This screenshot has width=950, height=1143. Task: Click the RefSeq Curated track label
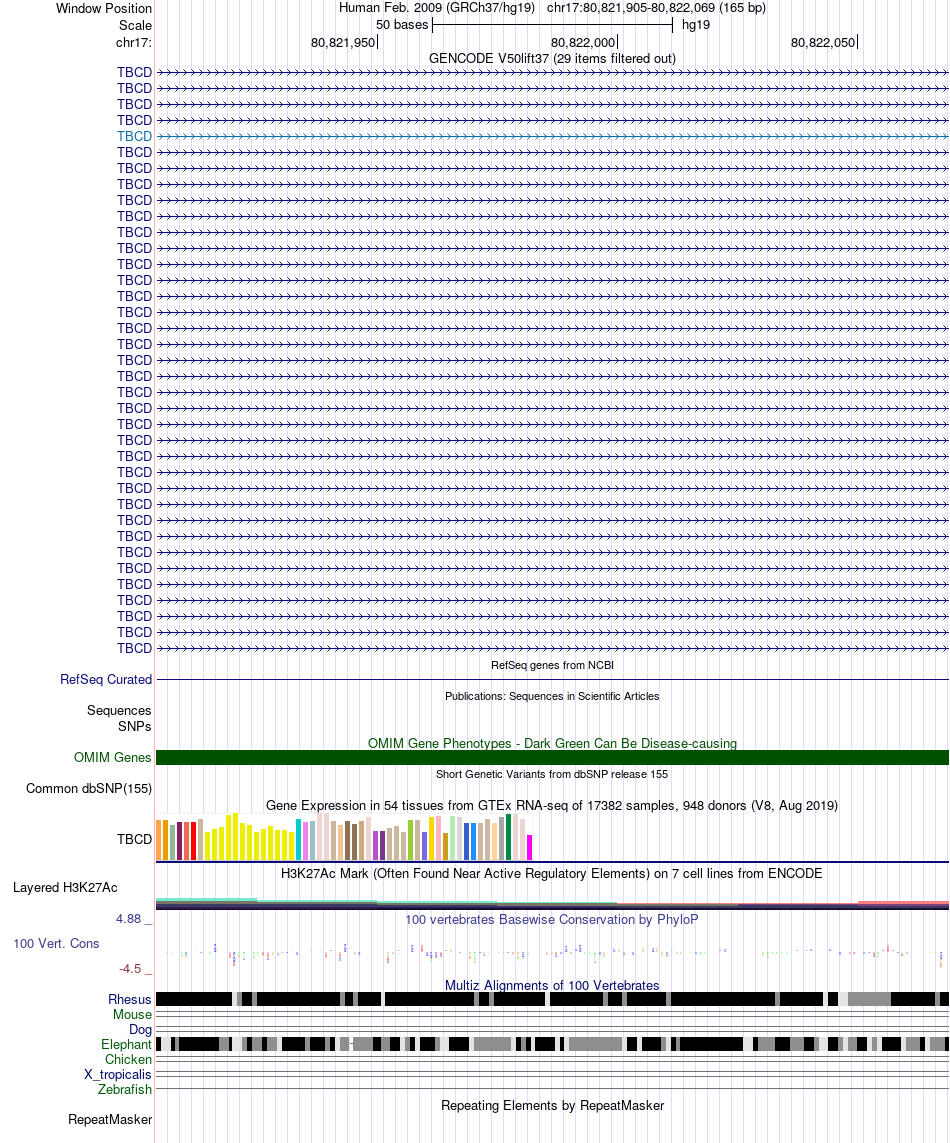click(x=106, y=679)
